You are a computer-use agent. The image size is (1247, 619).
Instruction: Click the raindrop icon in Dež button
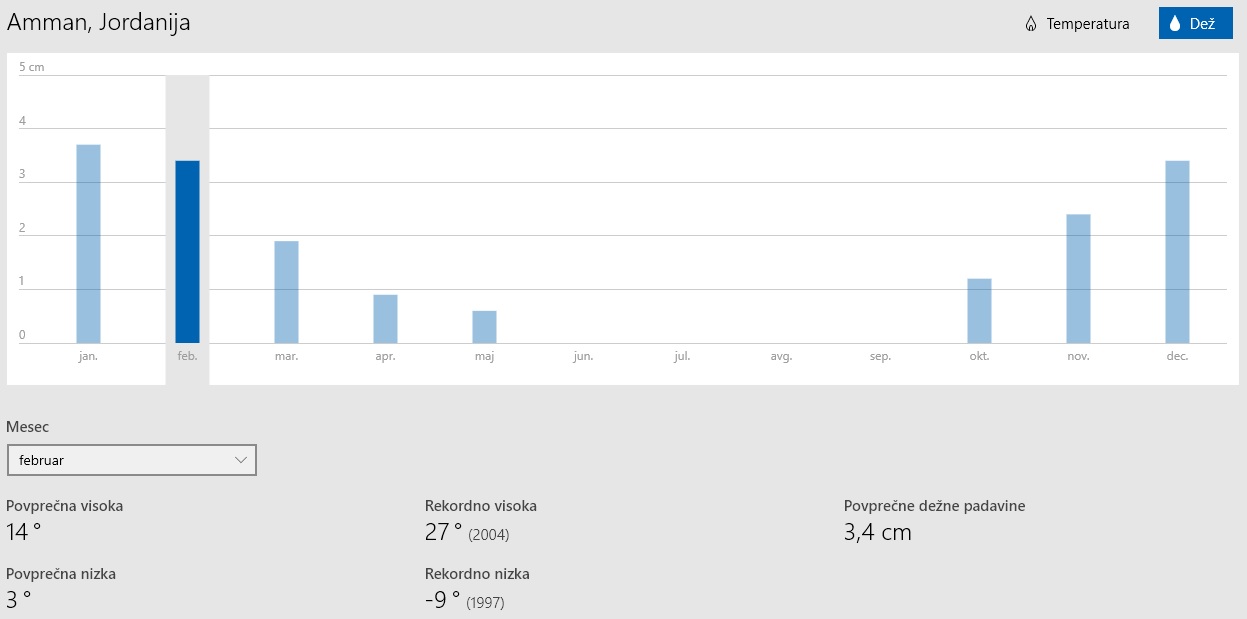[1175, 24]
